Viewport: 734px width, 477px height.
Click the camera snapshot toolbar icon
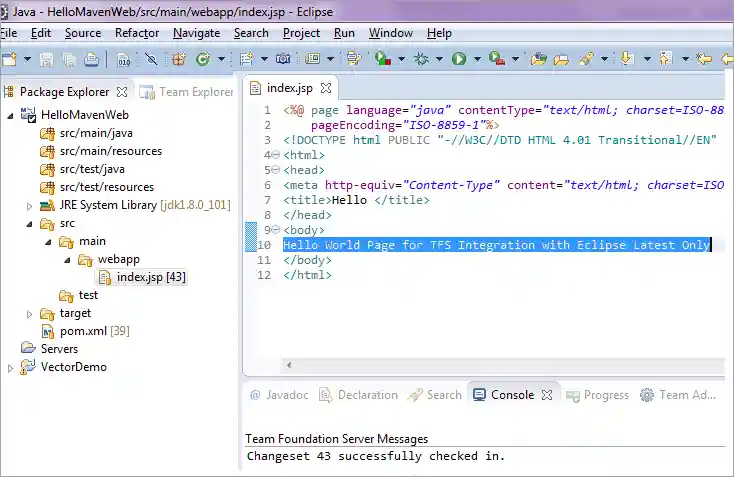coord(283,59)
